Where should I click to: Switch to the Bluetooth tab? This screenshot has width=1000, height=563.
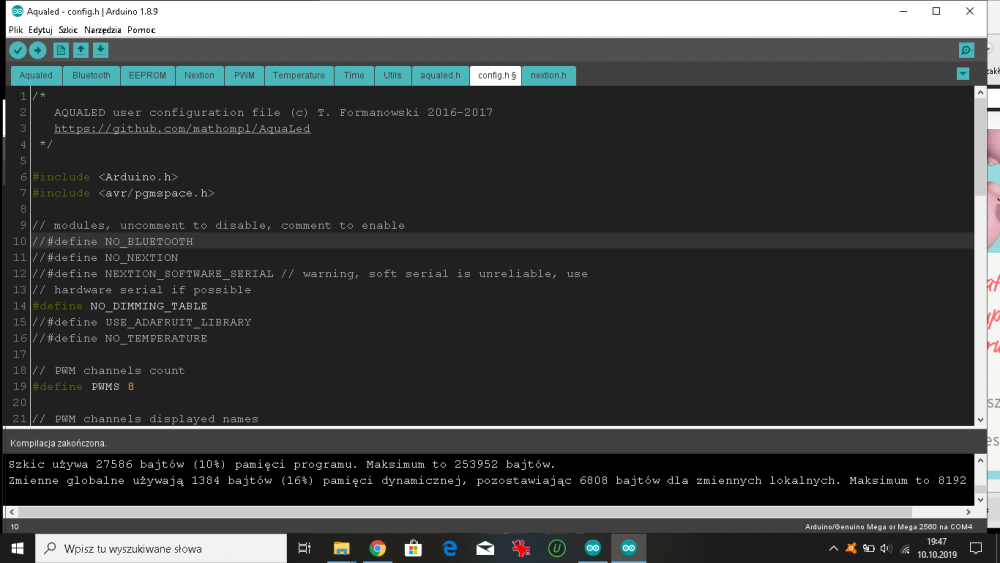coord(91,75)
